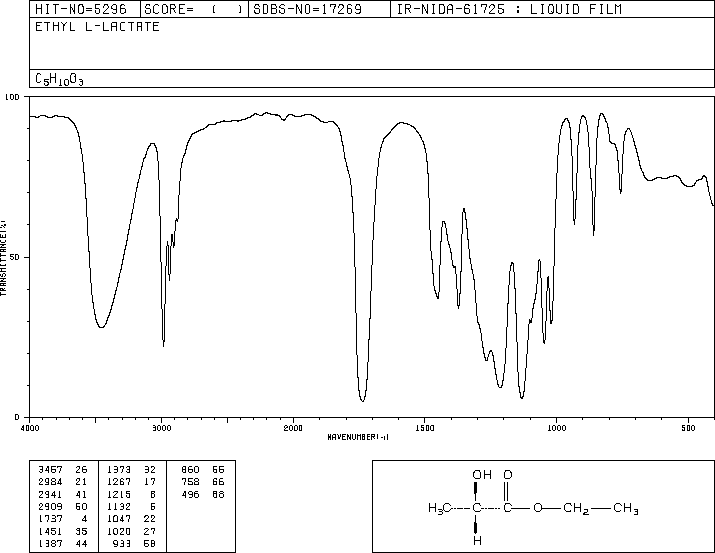Image resolution: width=715 pixels, height=553 pixels.
Task: Click the OH group in the structure
Action: [x=482, y=475]
